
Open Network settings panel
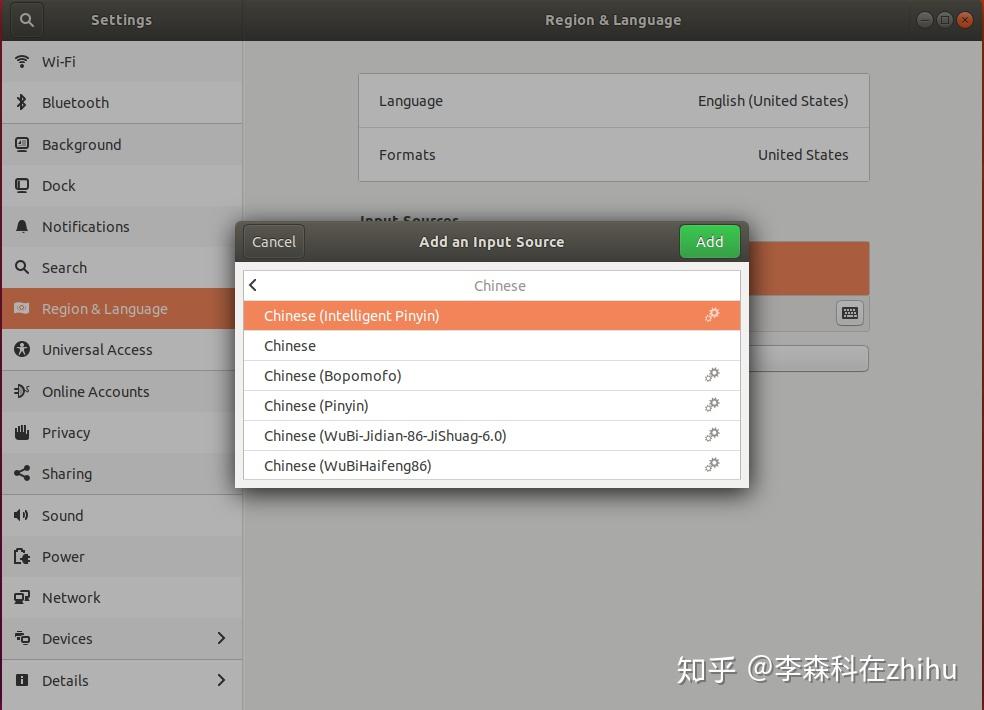click(x=122, y=597)
